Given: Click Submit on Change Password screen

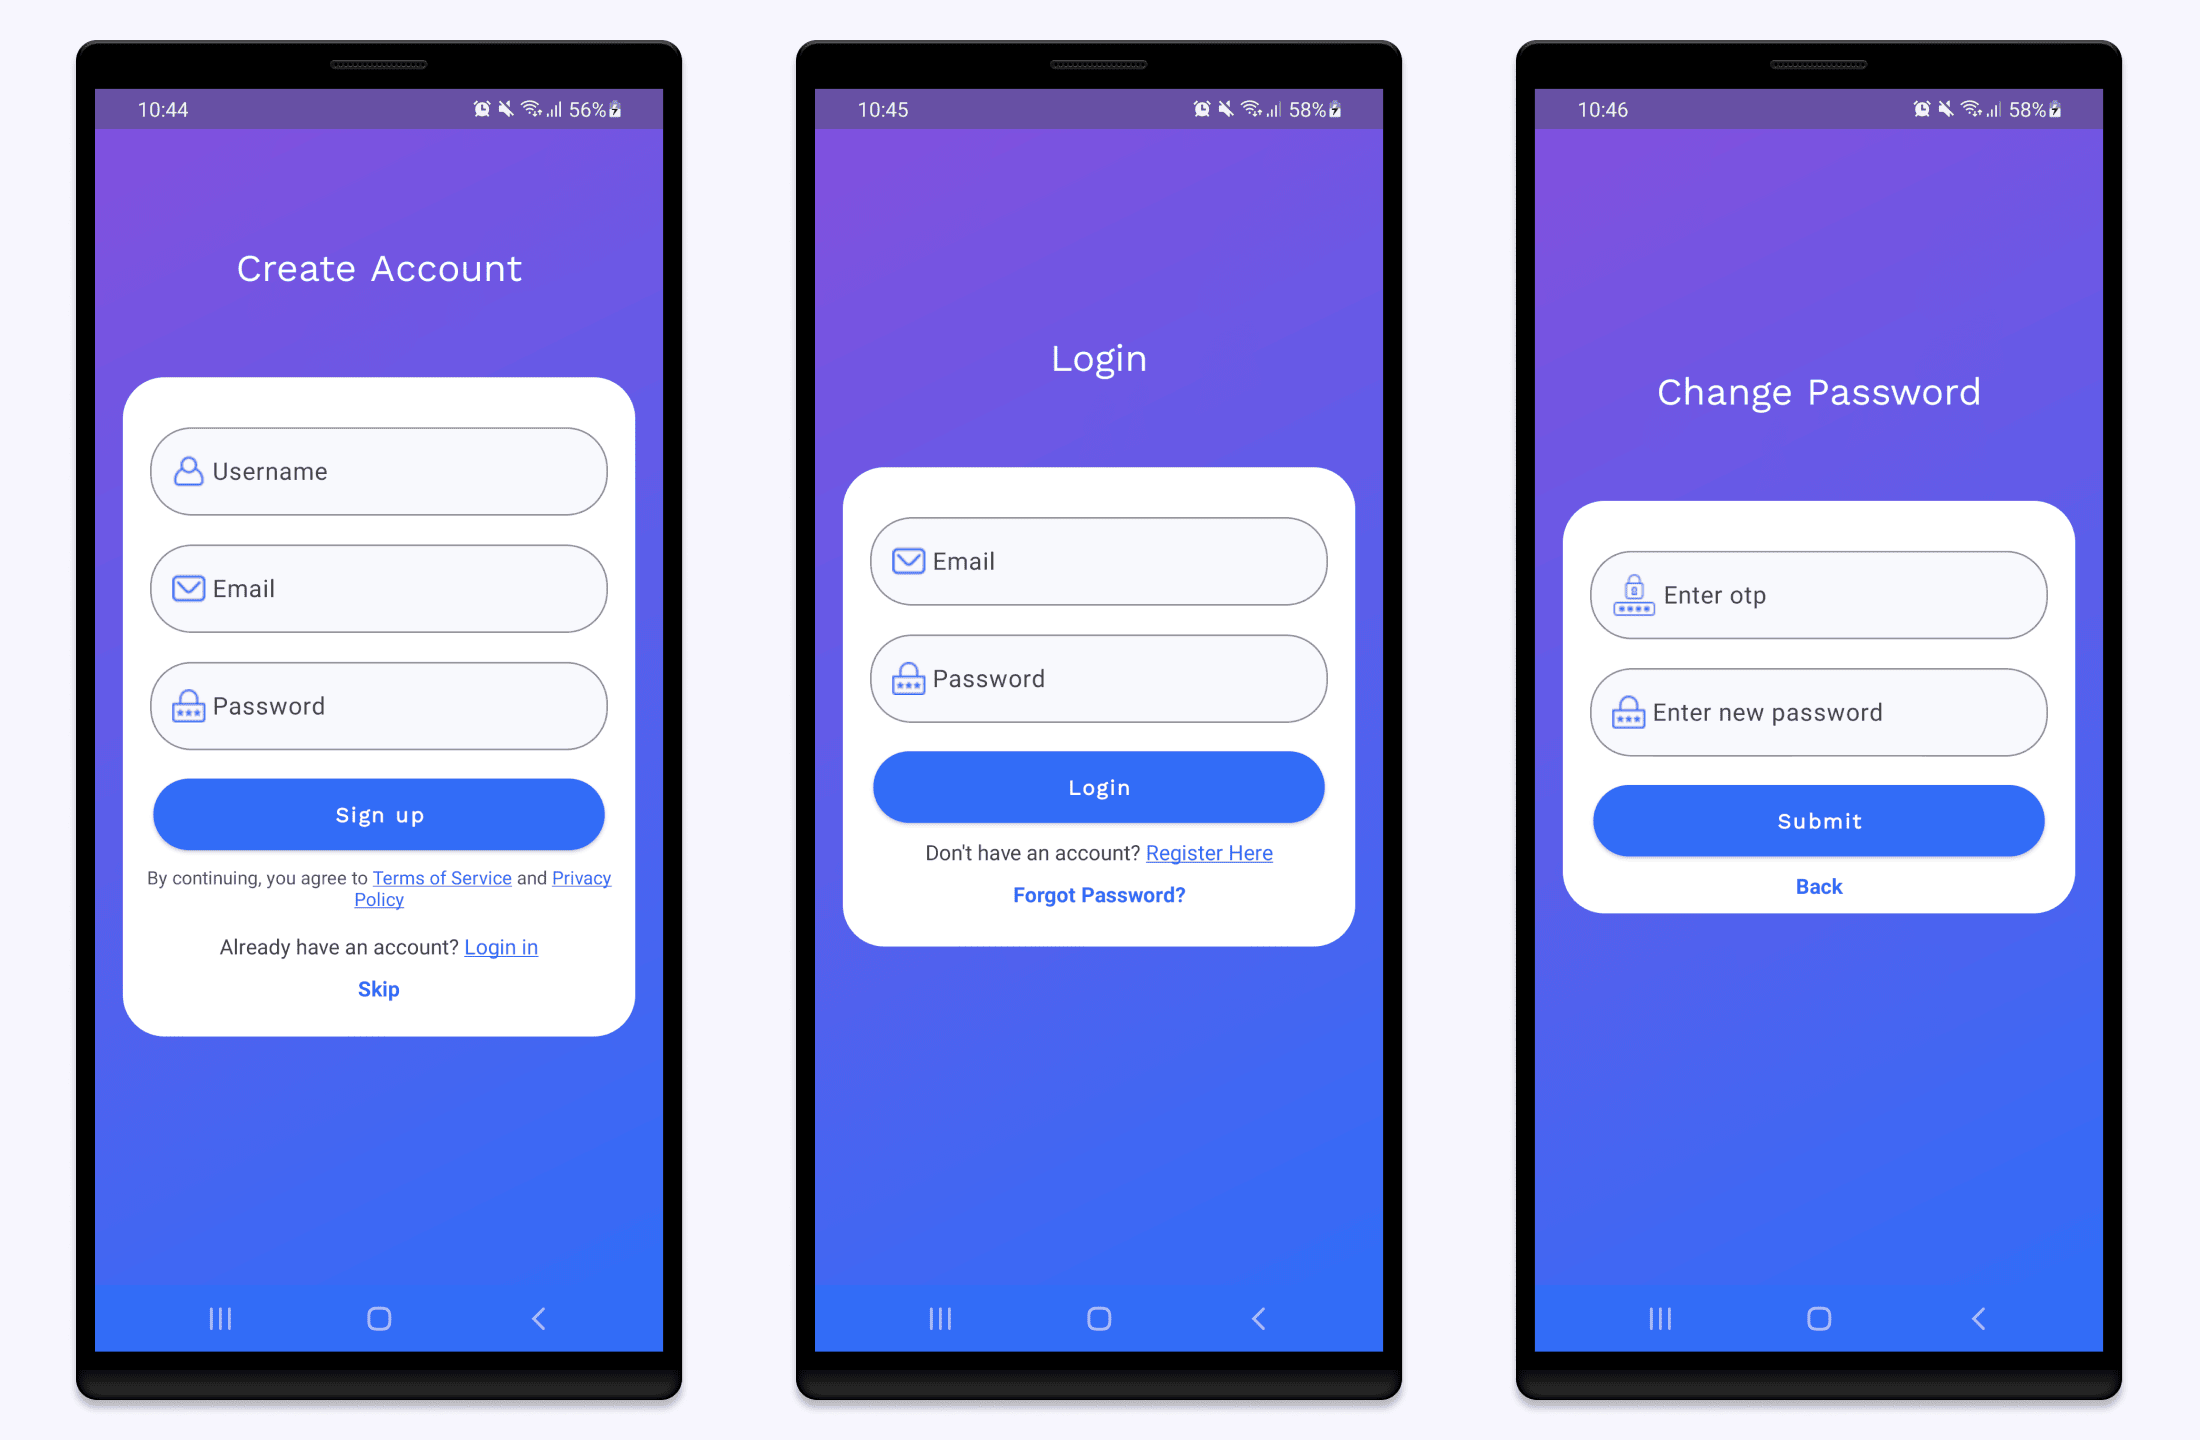Looking at the screenshot, I should (1816, 820).
